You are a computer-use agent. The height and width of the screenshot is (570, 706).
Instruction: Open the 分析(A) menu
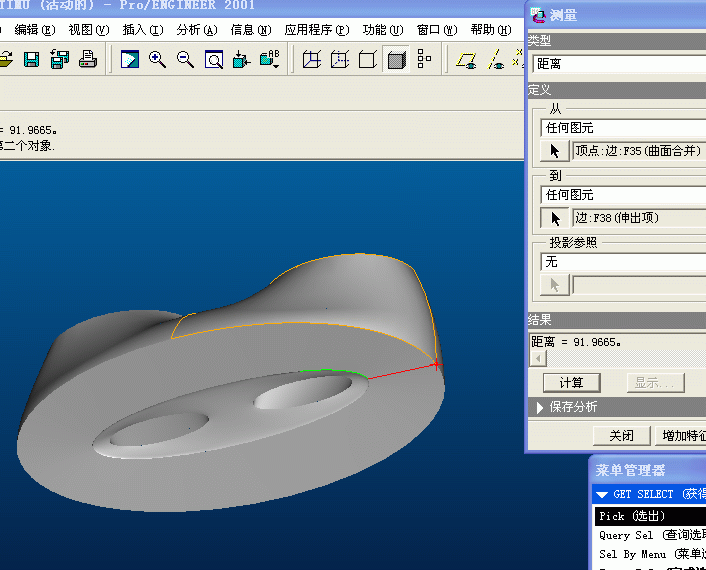click(197, 30)
